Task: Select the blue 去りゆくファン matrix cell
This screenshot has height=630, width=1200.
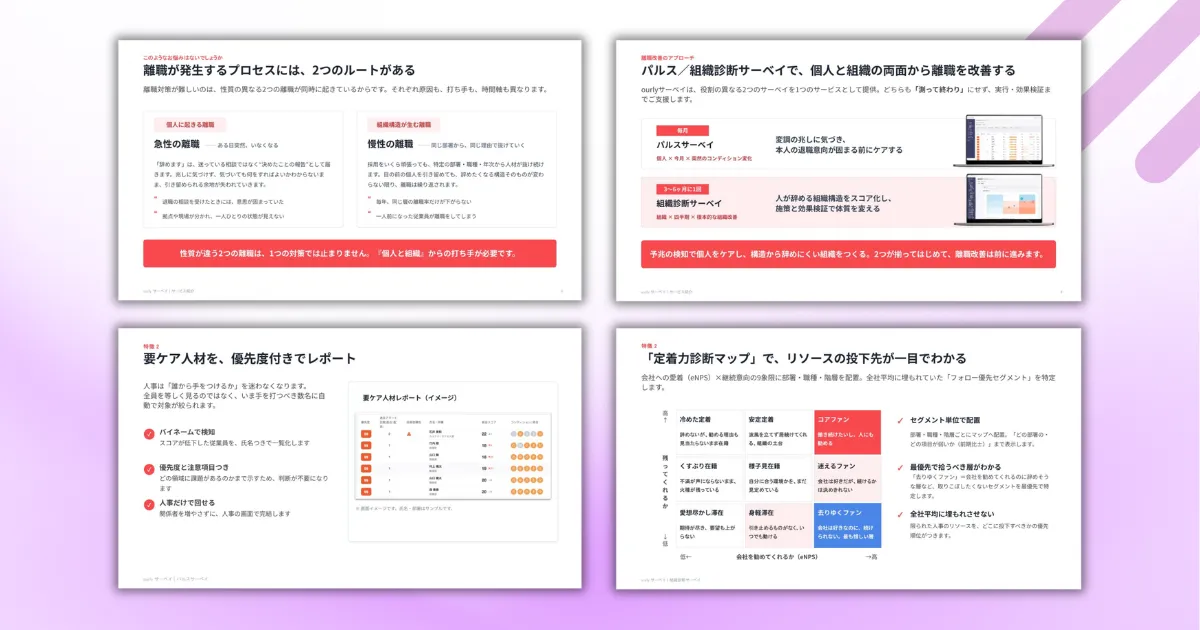Action: pyautogui.click(x=848, y=526)
